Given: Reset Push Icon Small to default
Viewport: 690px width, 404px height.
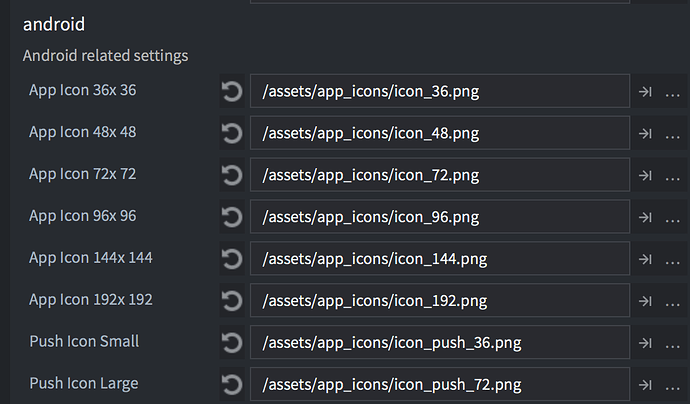Looking at the screenshot, I should [232, 342].
